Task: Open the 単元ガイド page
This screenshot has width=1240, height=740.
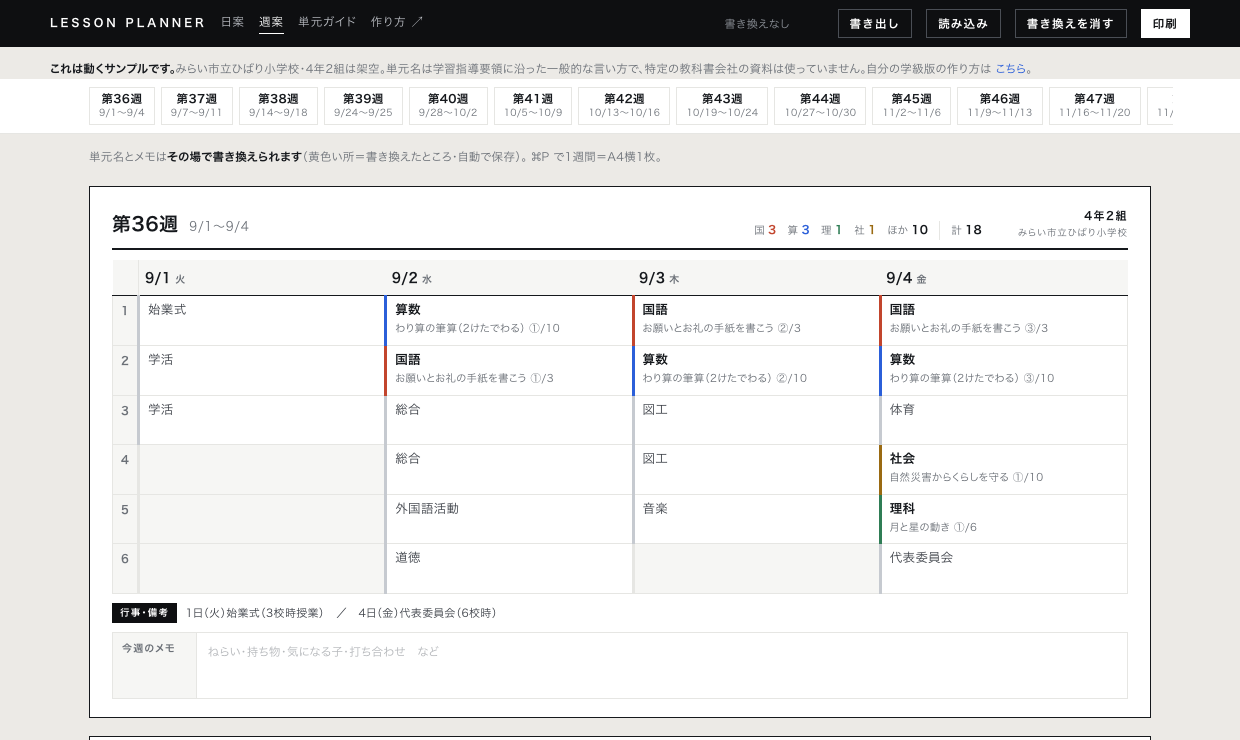Action: (327, 22)
